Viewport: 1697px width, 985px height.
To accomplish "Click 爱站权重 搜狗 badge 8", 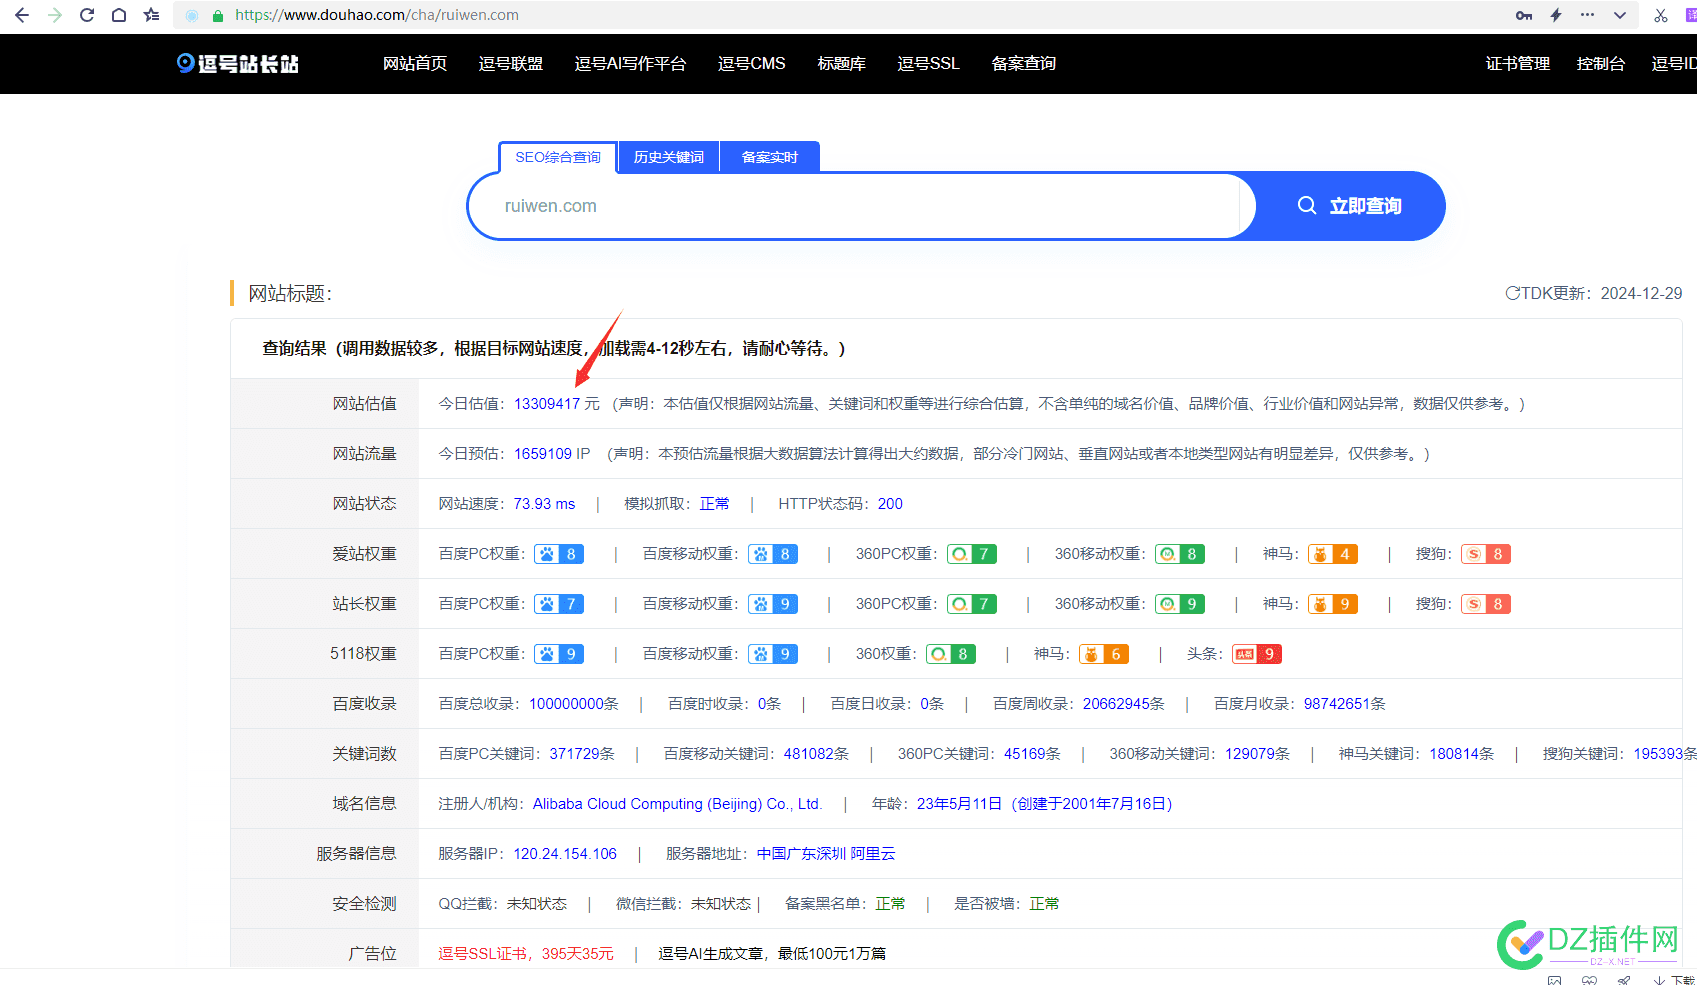I will [x=1486, y=554].
